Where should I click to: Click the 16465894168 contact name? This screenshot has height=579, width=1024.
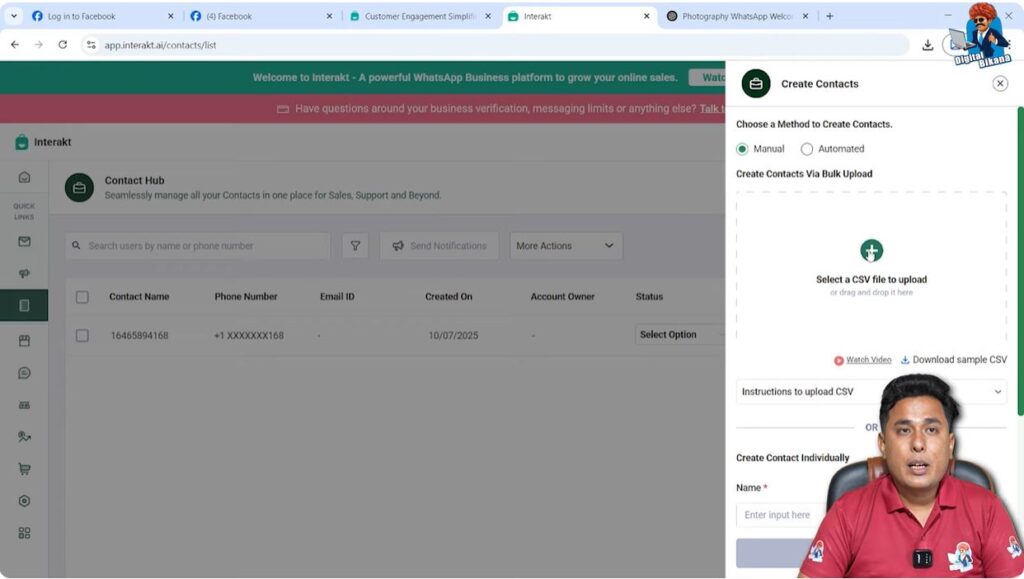139,336
